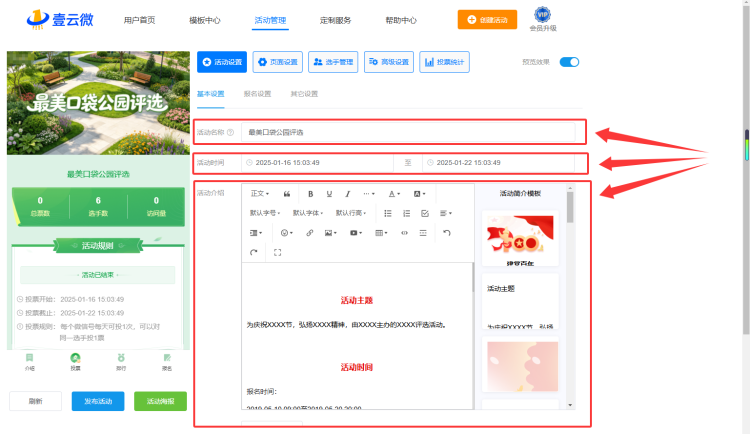This screenshot has width=750, height=434.
Task: Click the 活动设置 button
Action: (x=222, y=62)
